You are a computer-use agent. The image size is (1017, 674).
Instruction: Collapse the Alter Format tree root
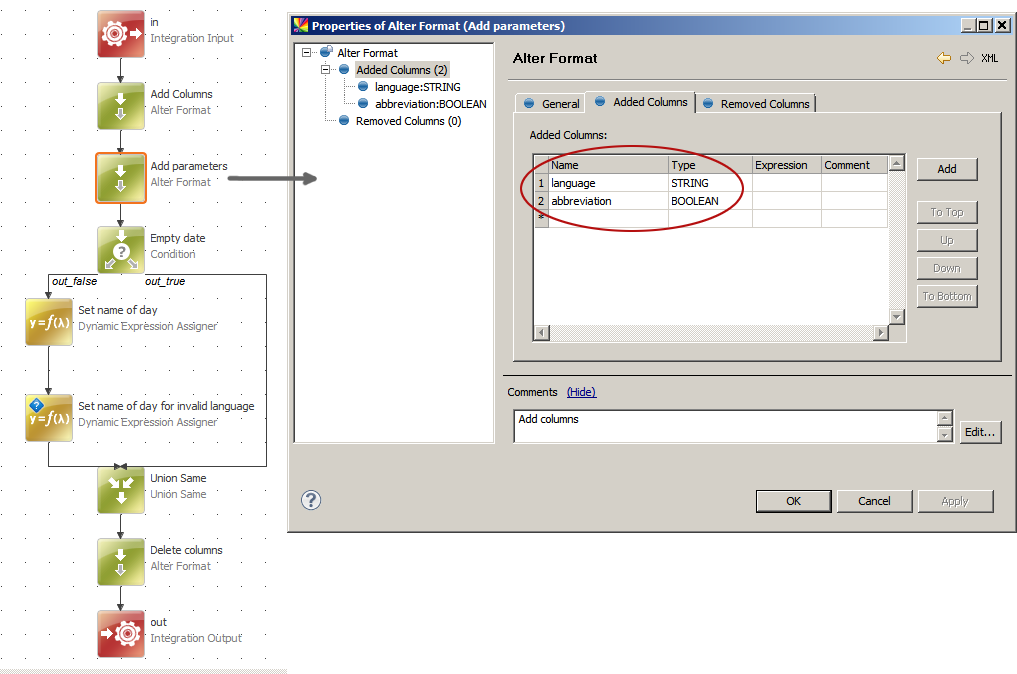click(x=307, y=50)
